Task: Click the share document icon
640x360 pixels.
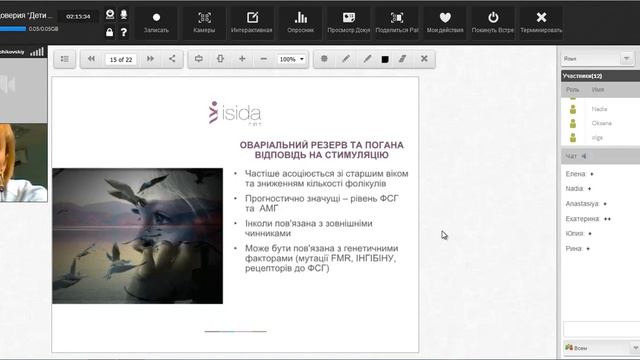Action: click(x=172, y=59)
